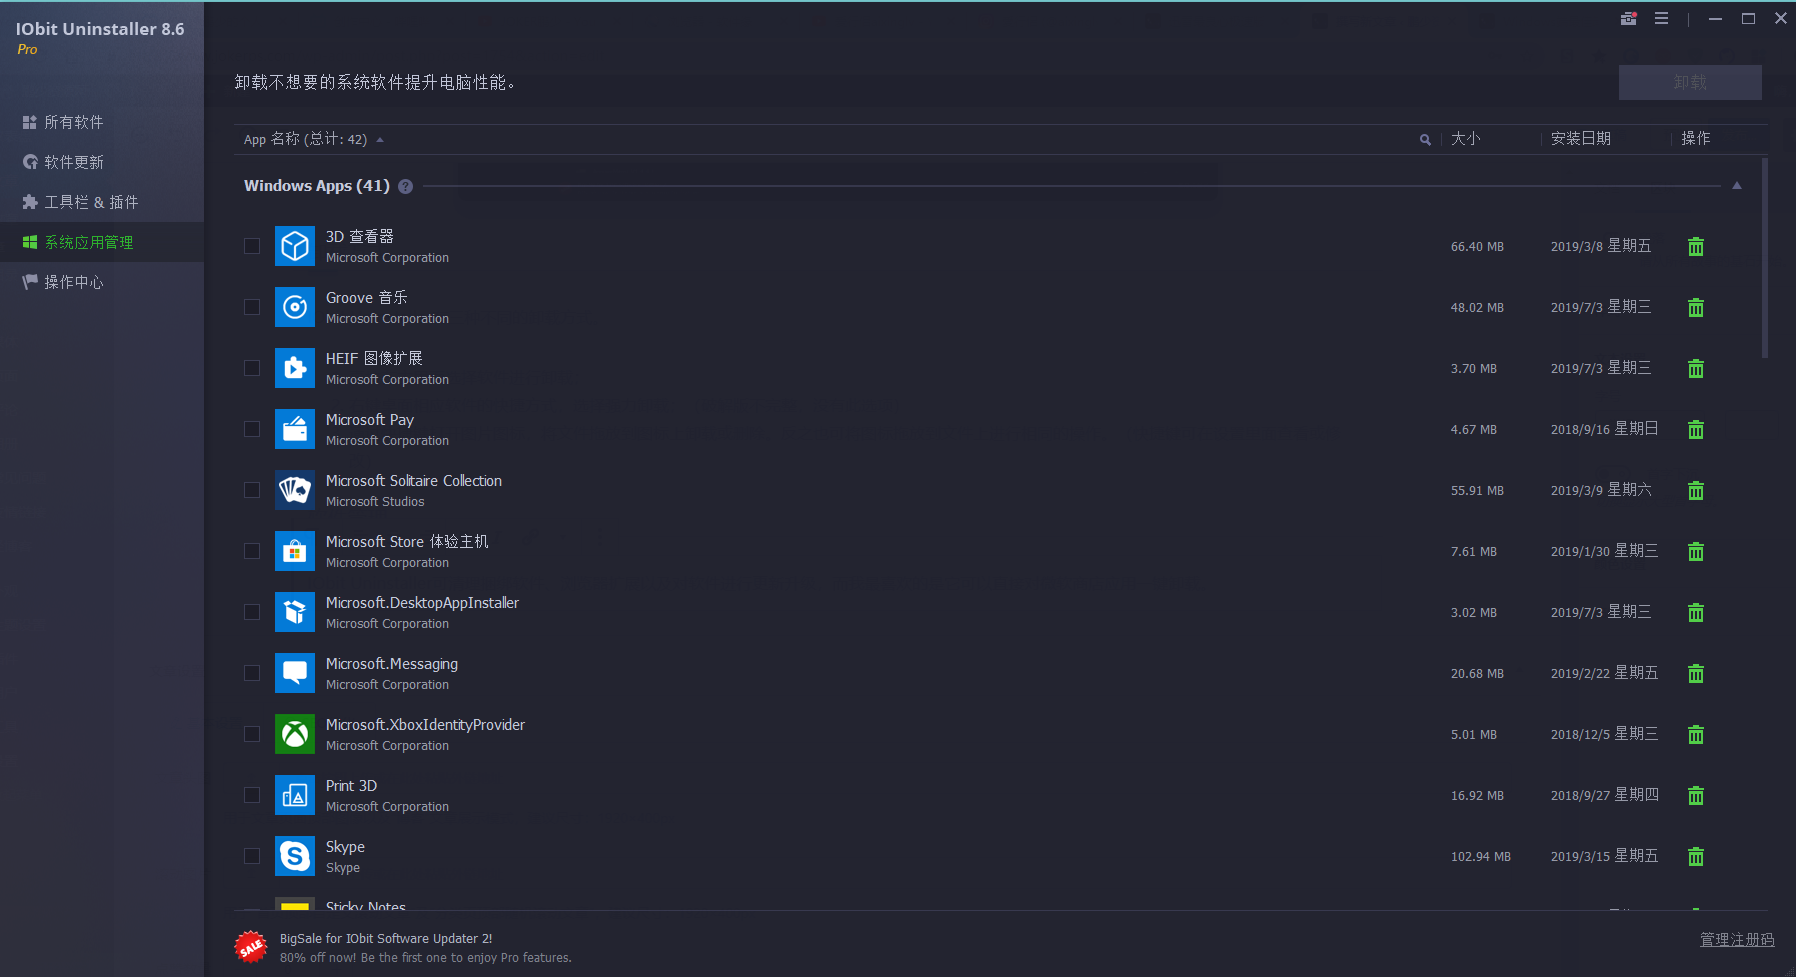Click the trash icon for Microsoft.Messaging
This screenshot has height=977, width=1796.
[1696, 673]
